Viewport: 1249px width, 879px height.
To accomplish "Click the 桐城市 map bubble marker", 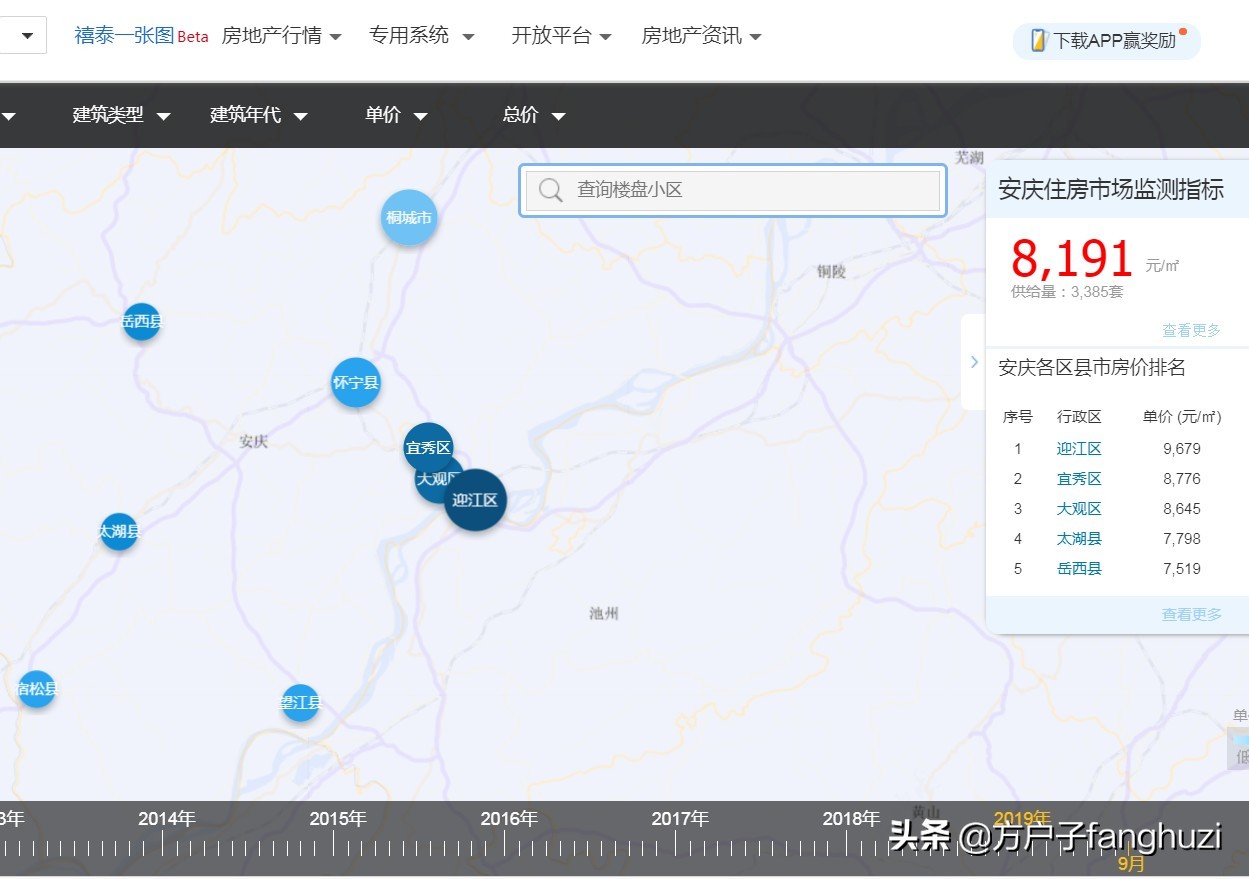I will click(409, 217).
